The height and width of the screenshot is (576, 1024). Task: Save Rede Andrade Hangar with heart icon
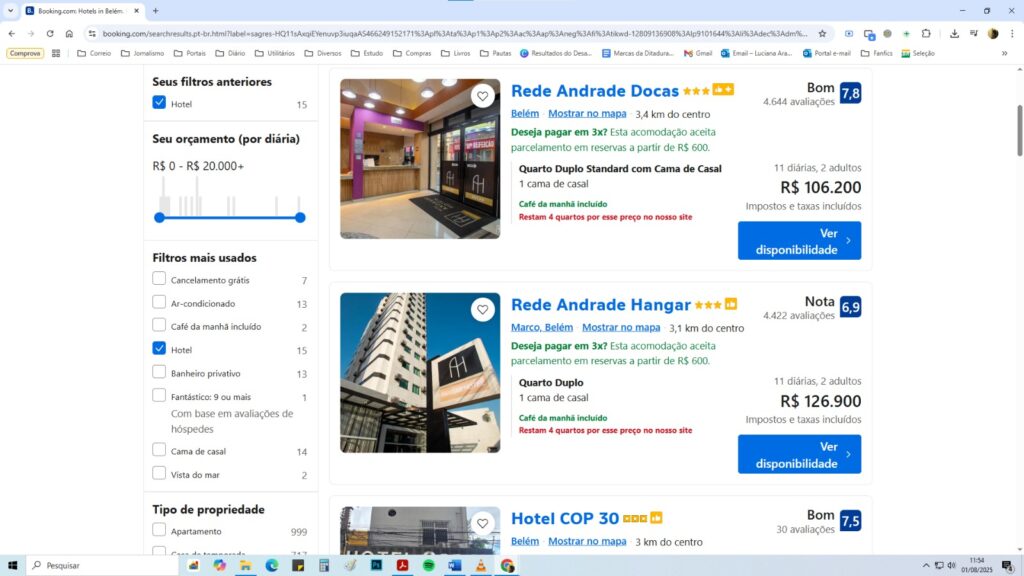(x=483, y=310)
